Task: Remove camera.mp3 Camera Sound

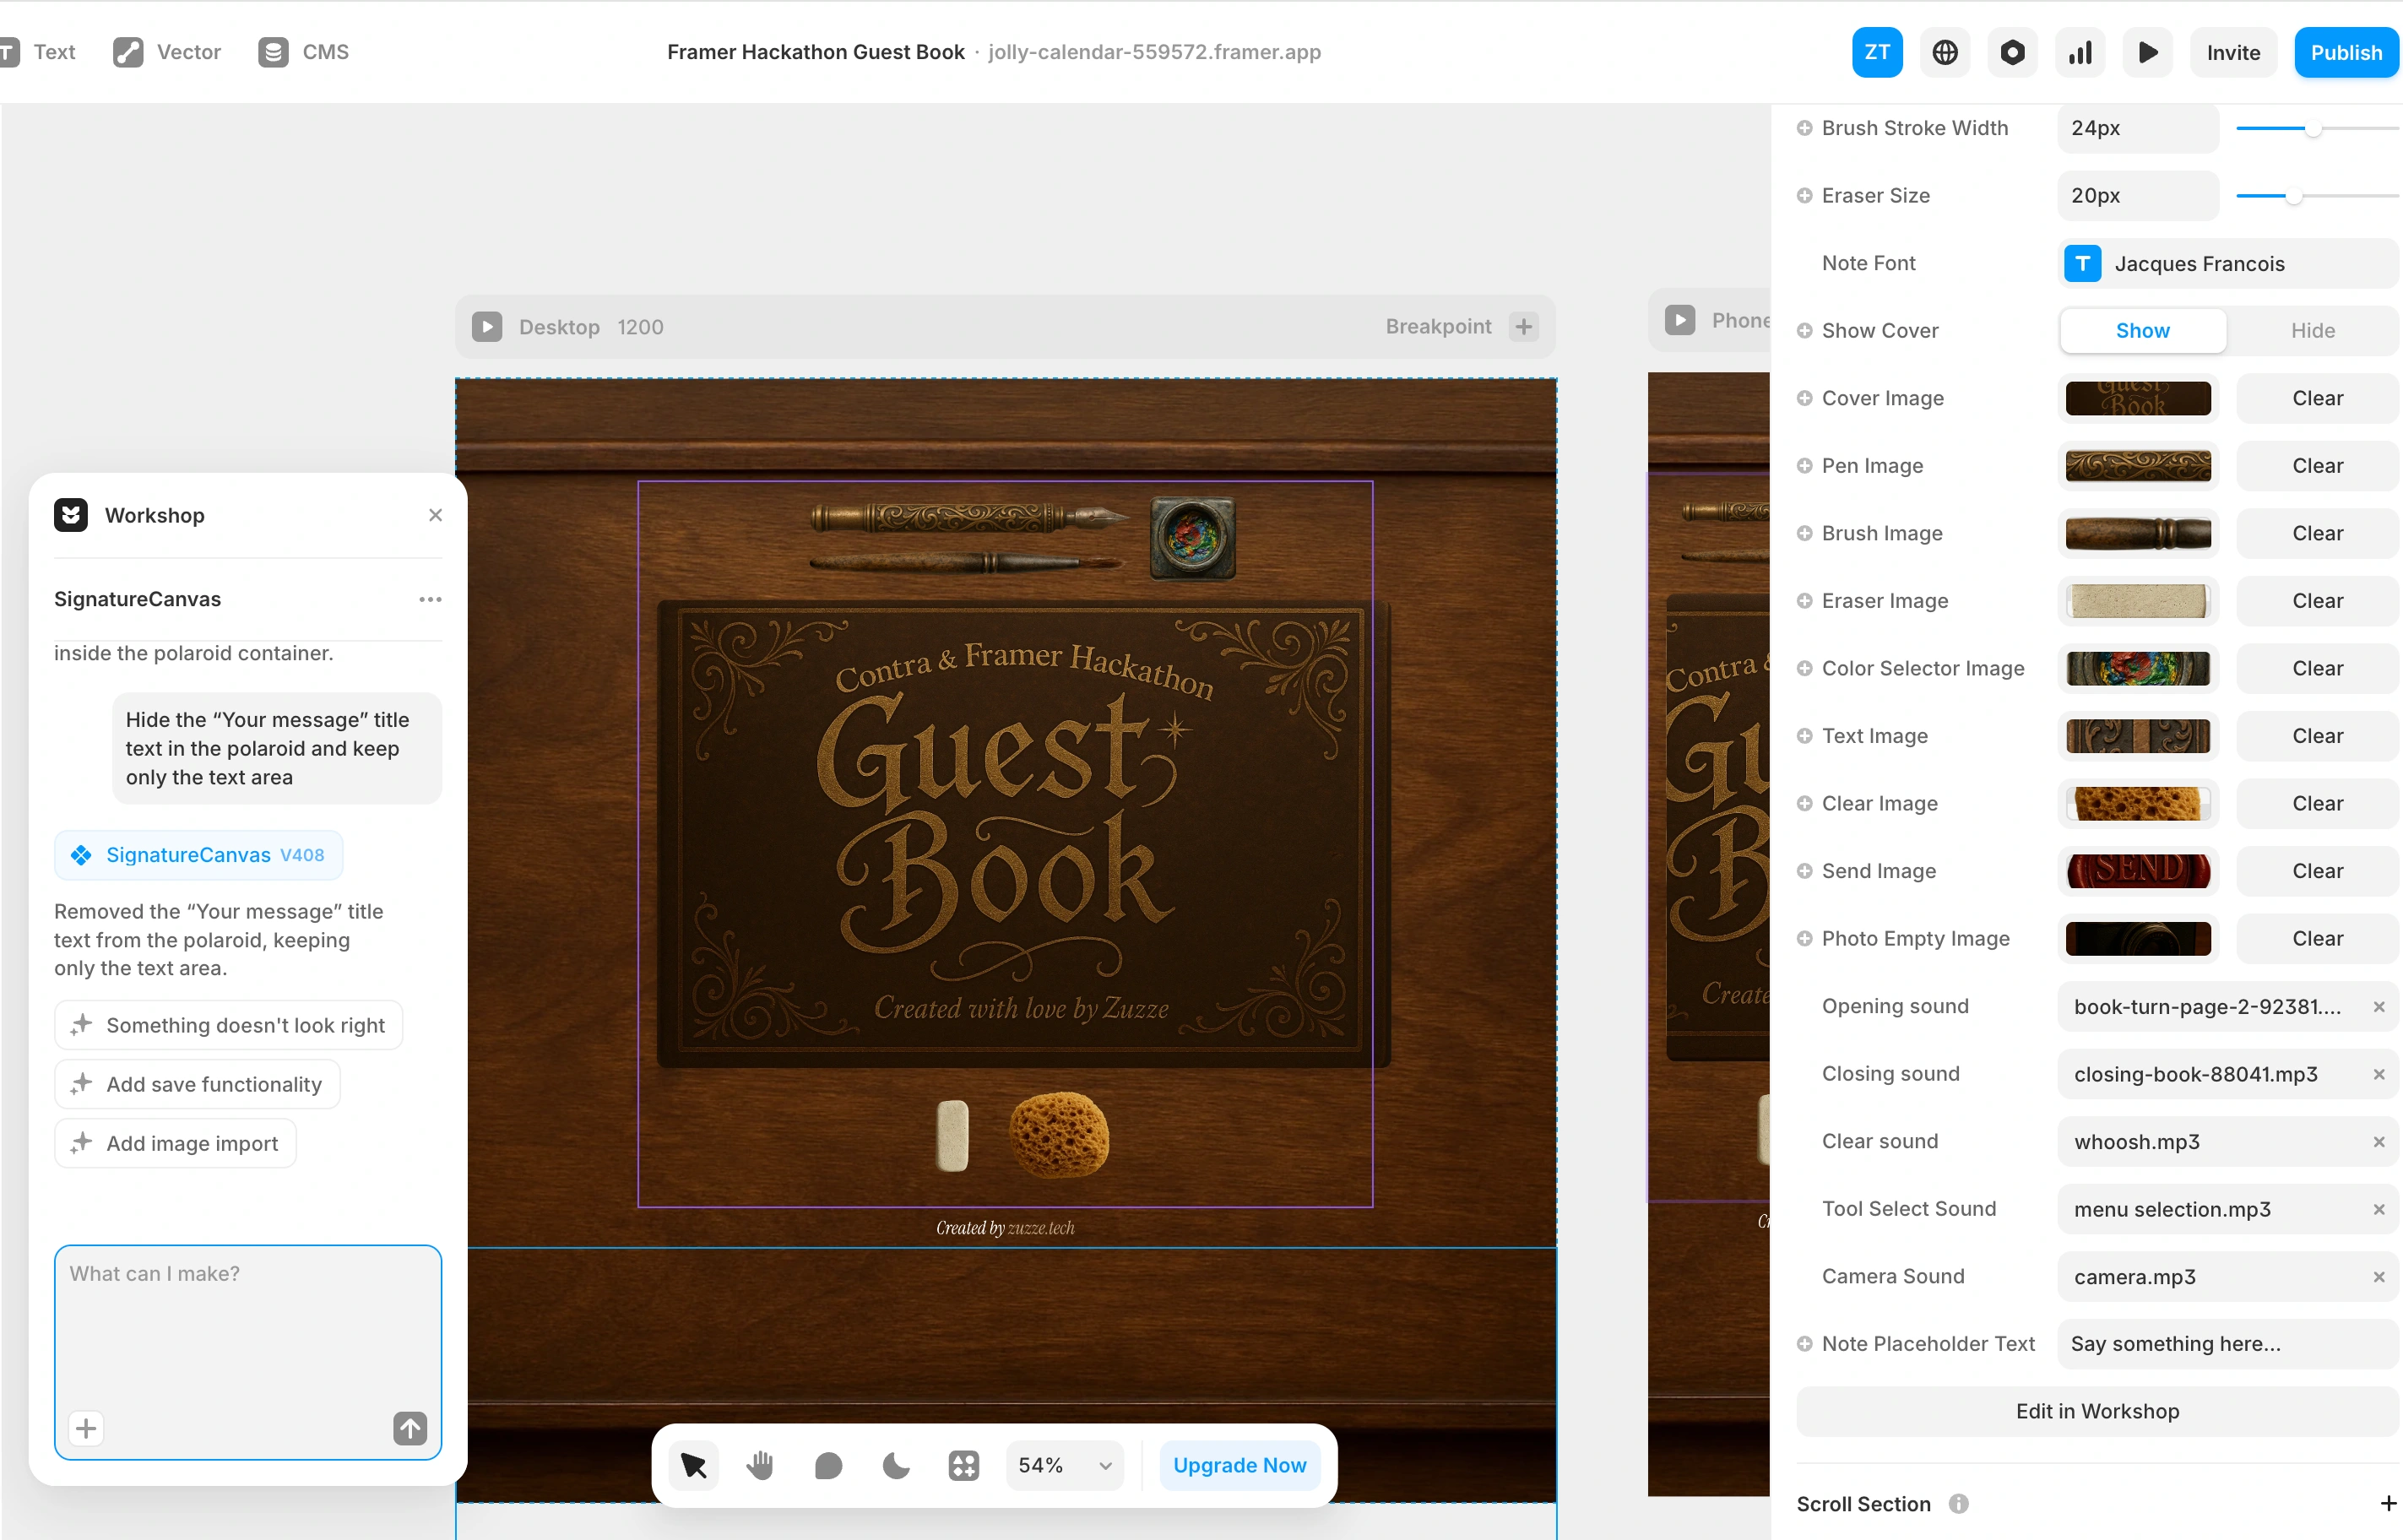Action: coord(2379,1276)
